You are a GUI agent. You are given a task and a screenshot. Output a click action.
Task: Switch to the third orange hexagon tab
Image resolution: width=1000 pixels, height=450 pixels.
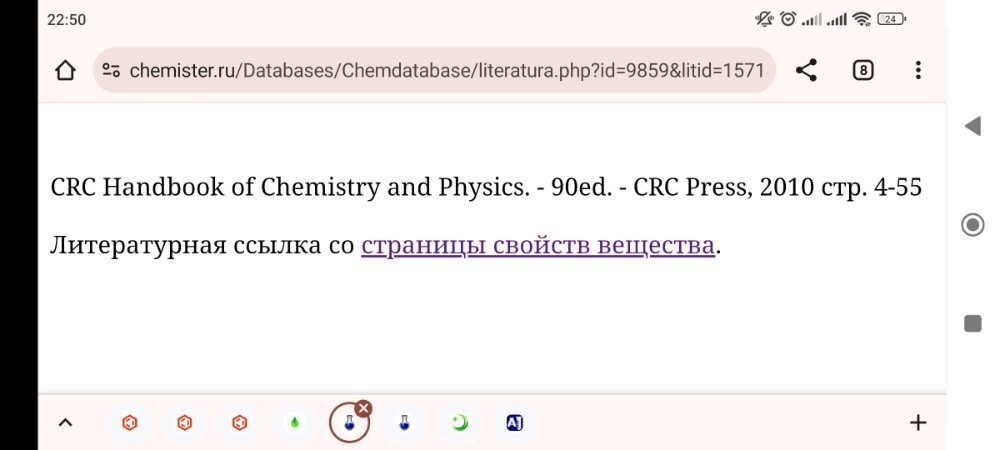pos(239,423)
